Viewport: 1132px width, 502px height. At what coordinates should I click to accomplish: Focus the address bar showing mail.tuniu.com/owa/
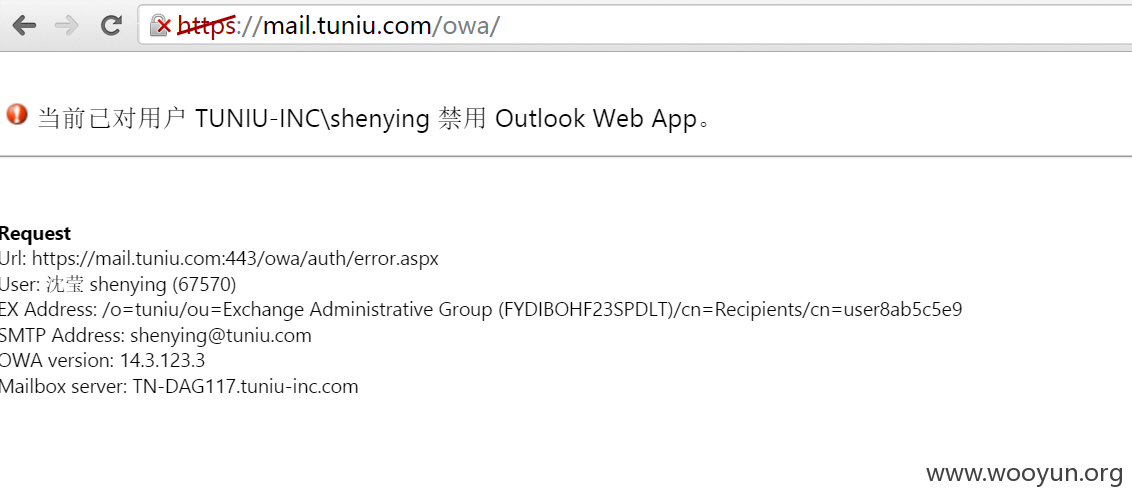[x=635, y=27]
